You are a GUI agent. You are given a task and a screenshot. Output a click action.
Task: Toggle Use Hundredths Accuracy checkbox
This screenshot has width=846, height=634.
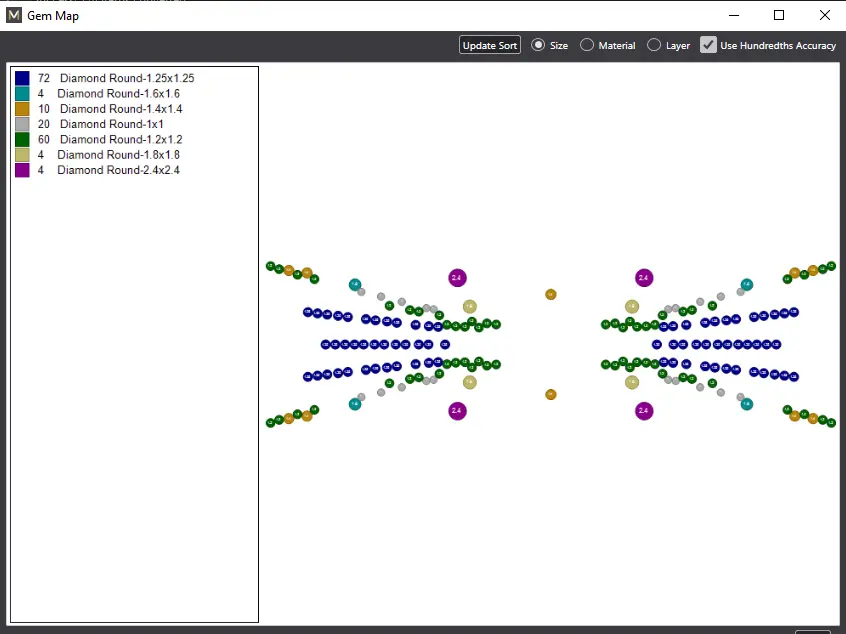pos(708,45)
